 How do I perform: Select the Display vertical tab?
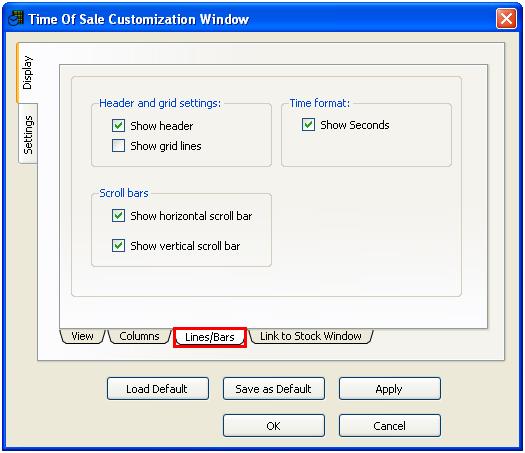27,73
